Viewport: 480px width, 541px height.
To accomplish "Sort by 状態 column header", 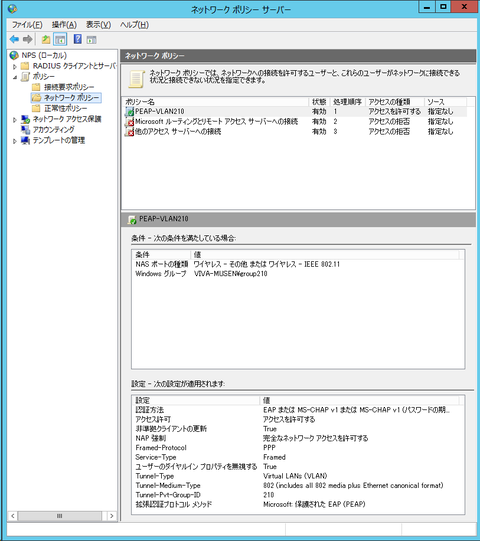I will click(319, 102).
